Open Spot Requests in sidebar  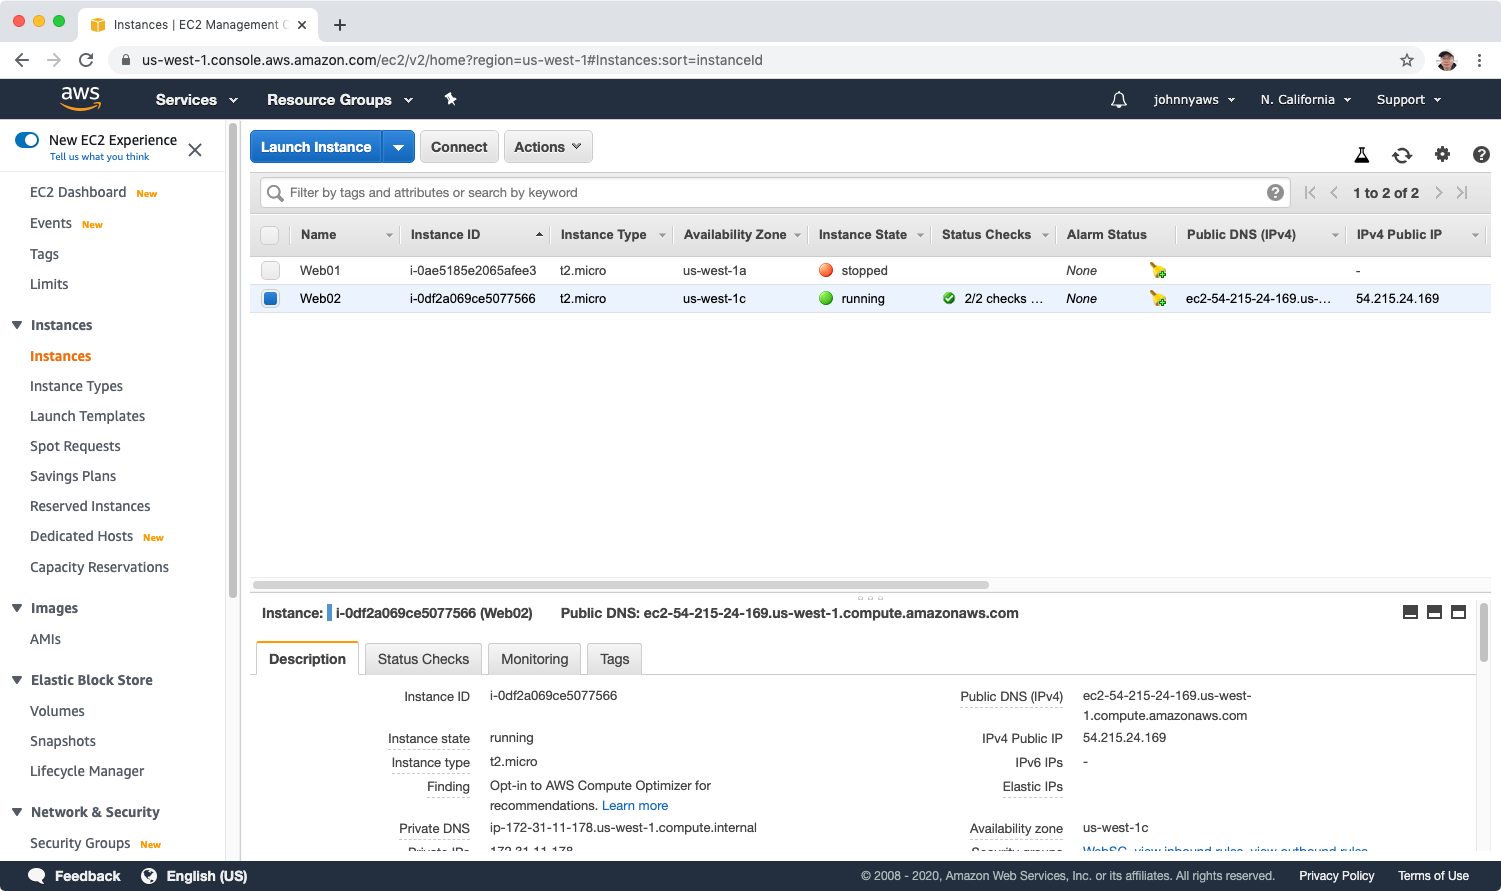75,446
